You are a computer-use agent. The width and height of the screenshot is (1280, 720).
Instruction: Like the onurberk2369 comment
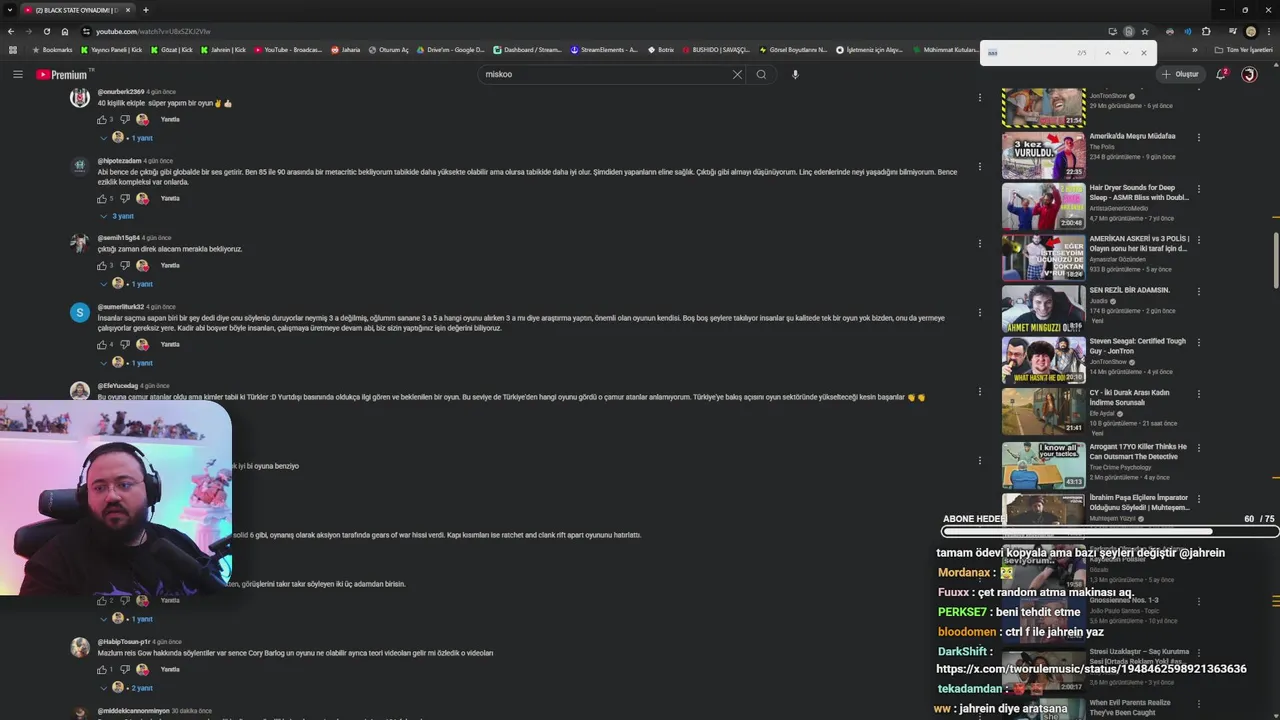[102, 120]
